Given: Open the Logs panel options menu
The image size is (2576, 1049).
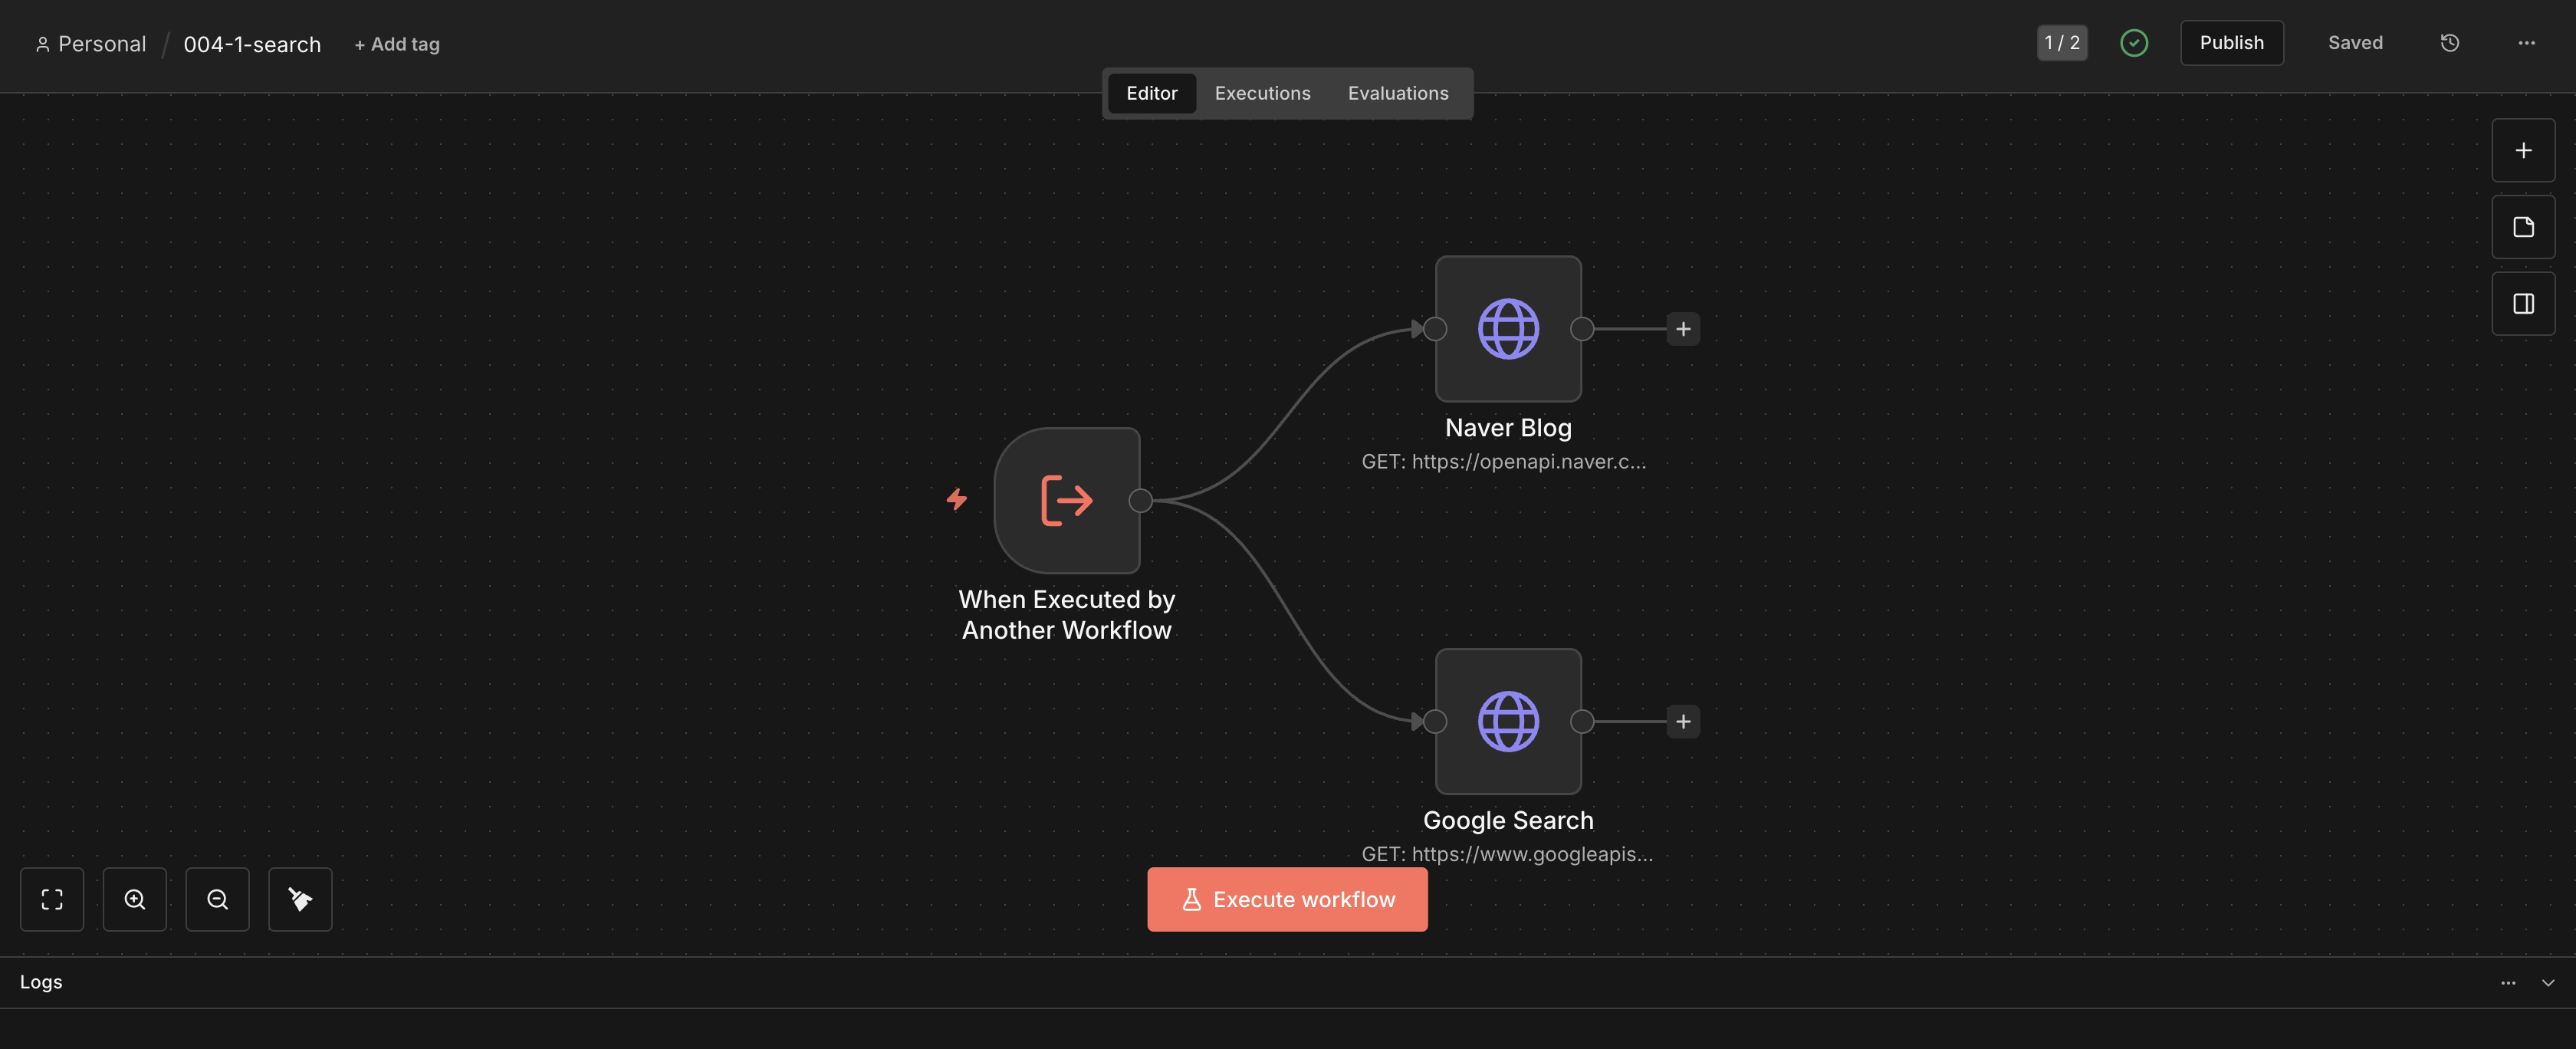Looking at the screenshot, I should (2508, 982).
